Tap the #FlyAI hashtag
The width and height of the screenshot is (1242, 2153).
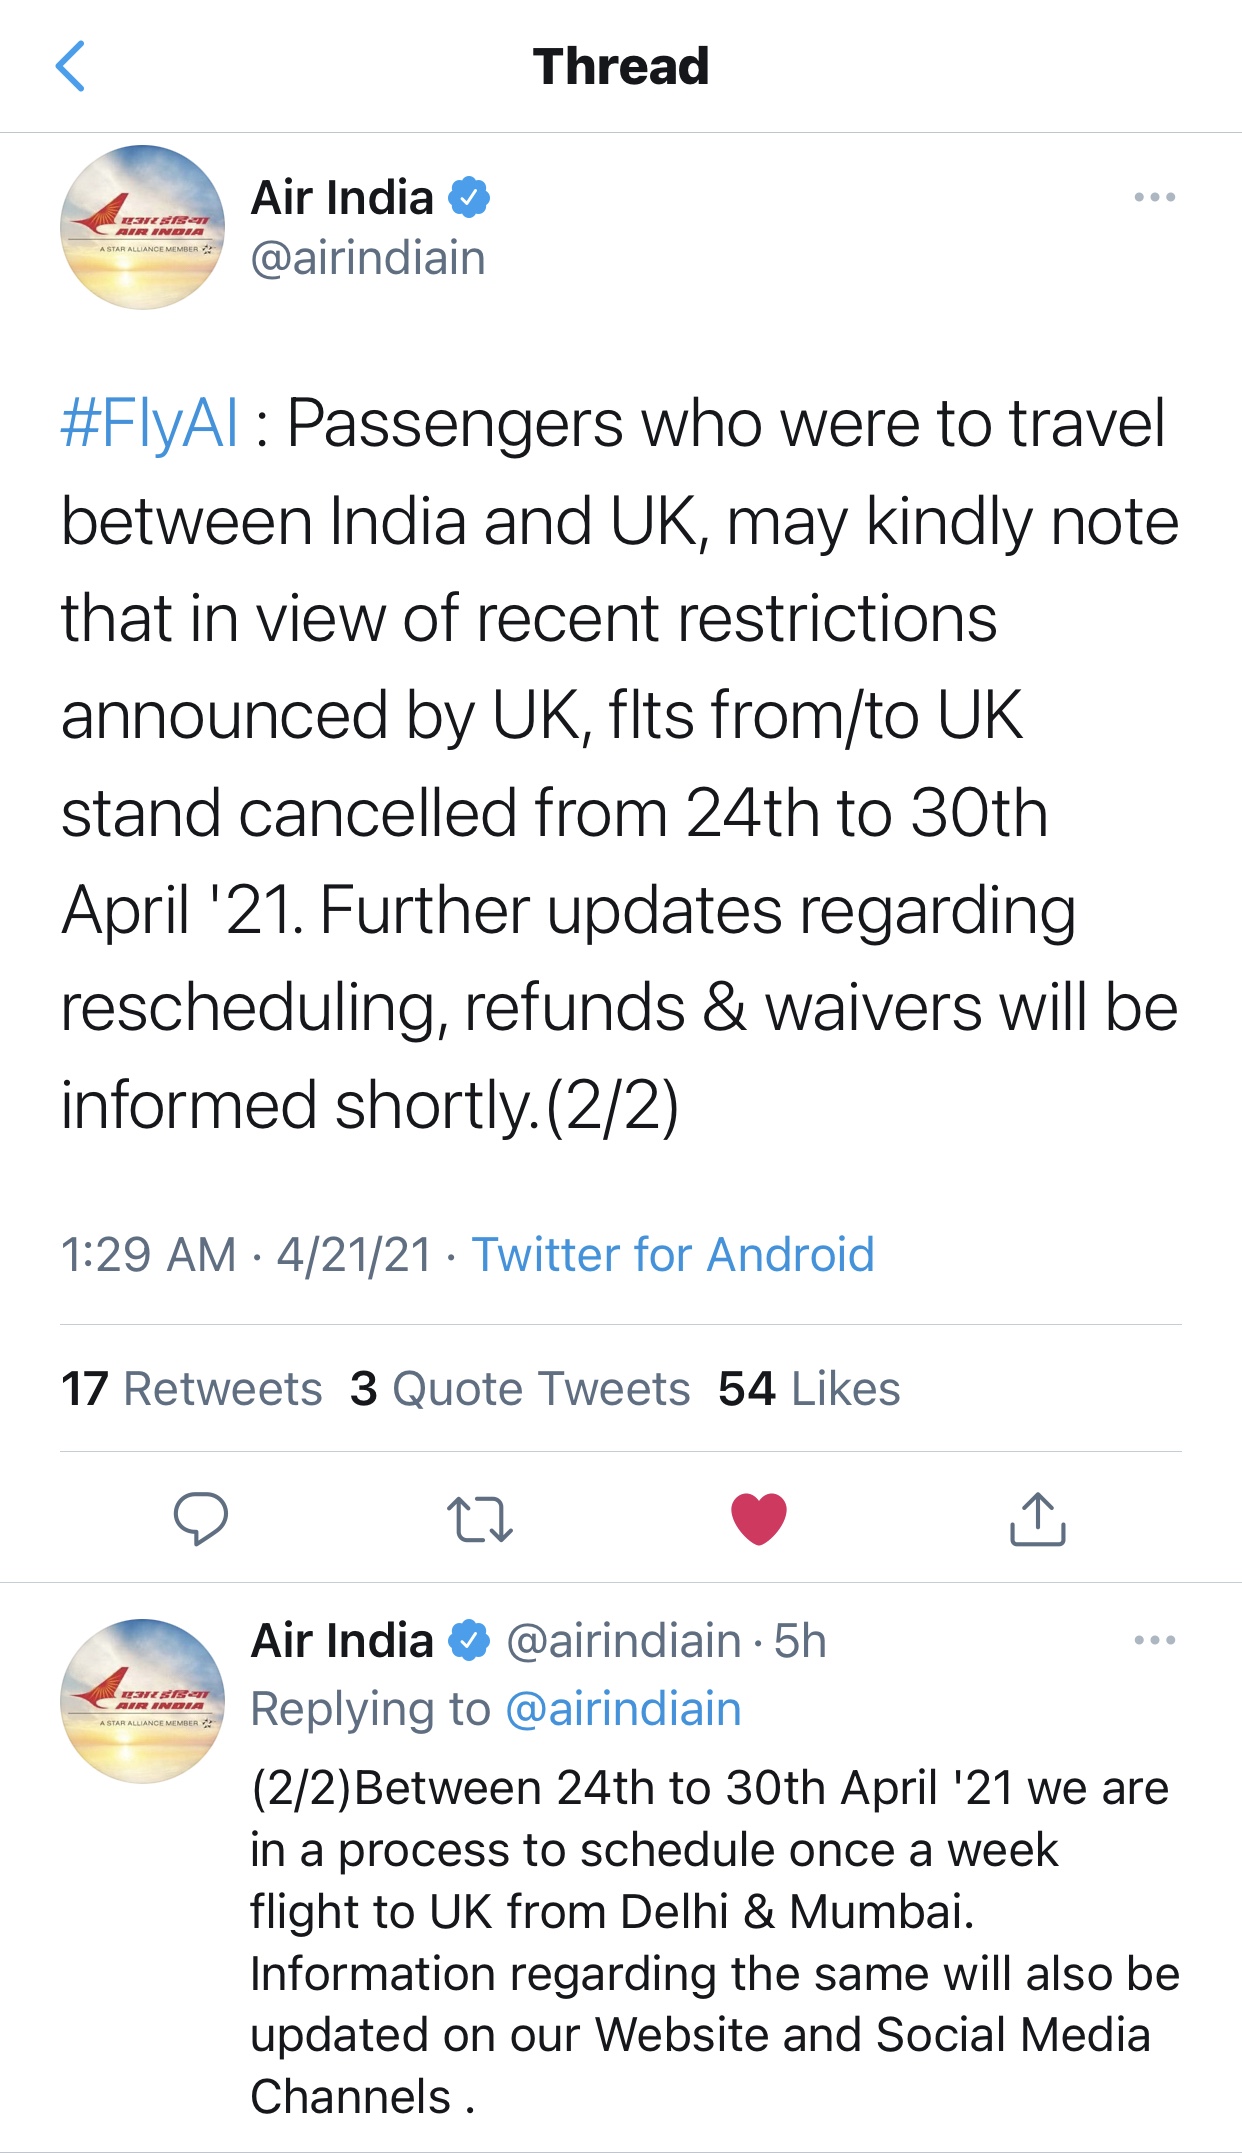pyautogui.click(x=150, y=423)
